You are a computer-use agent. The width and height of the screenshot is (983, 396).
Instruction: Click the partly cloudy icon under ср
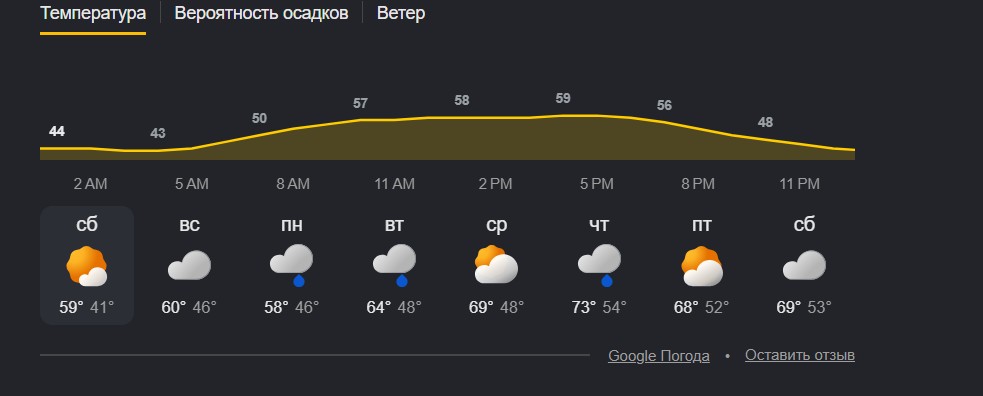click(x=496, y=265)
